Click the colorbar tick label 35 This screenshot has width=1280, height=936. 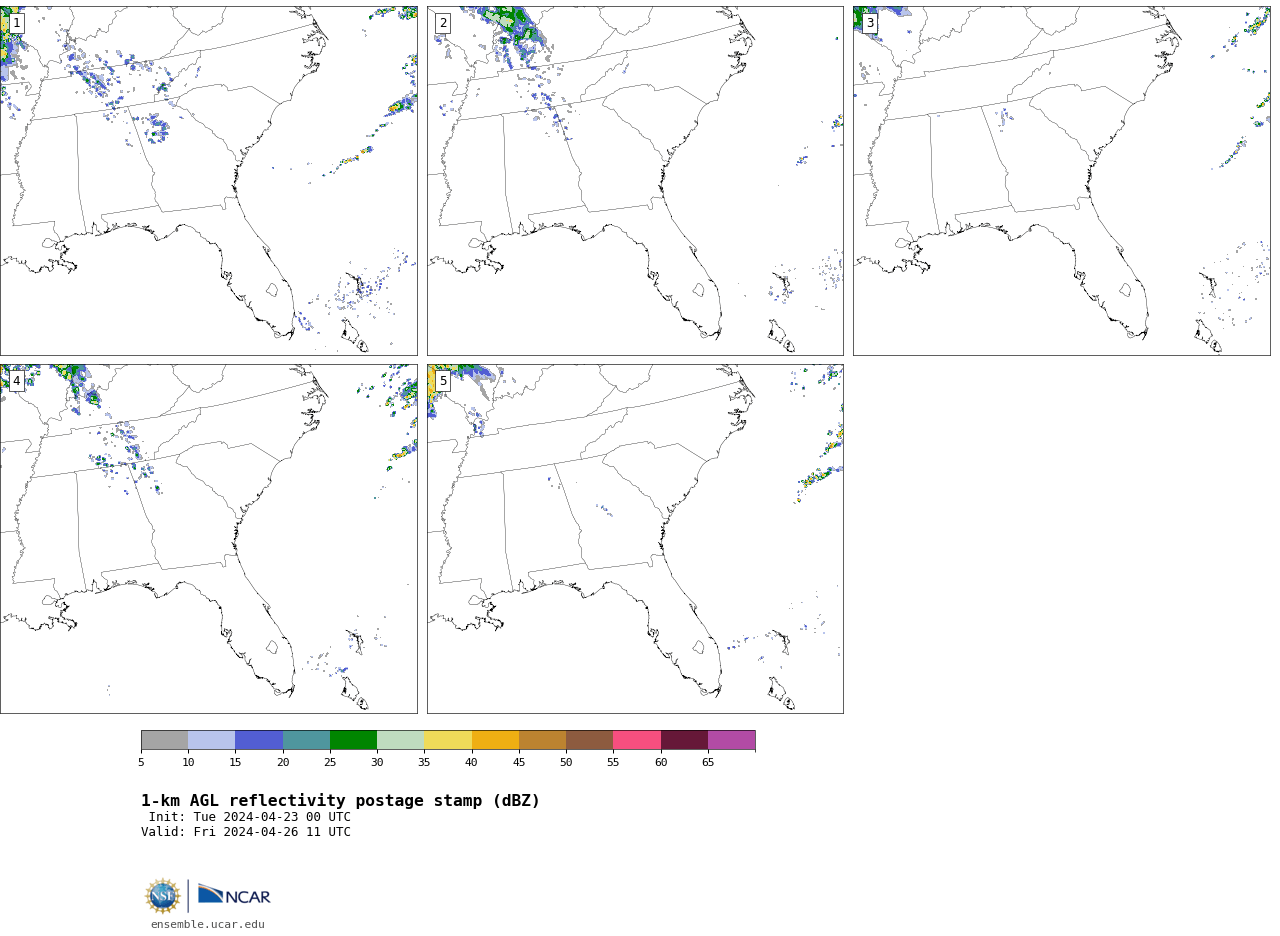[x=424, y=763]
